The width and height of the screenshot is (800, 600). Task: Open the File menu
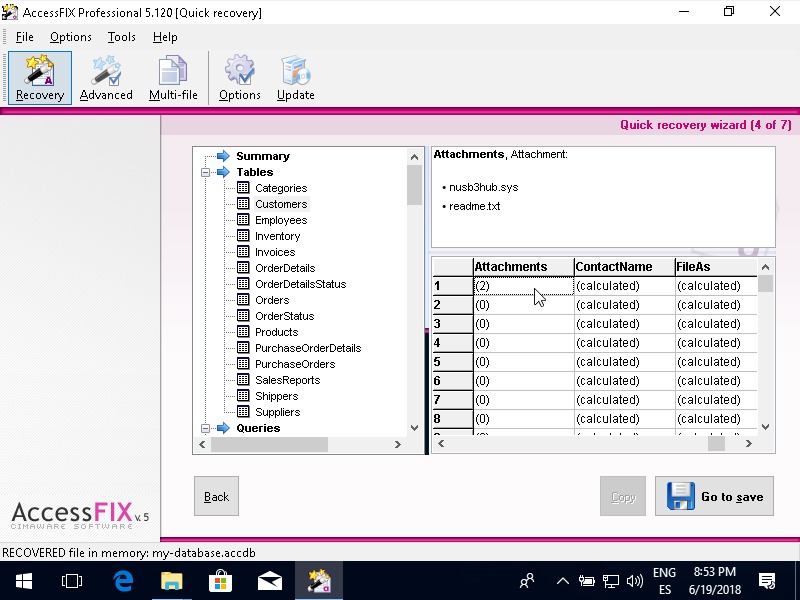pos(24,37)
